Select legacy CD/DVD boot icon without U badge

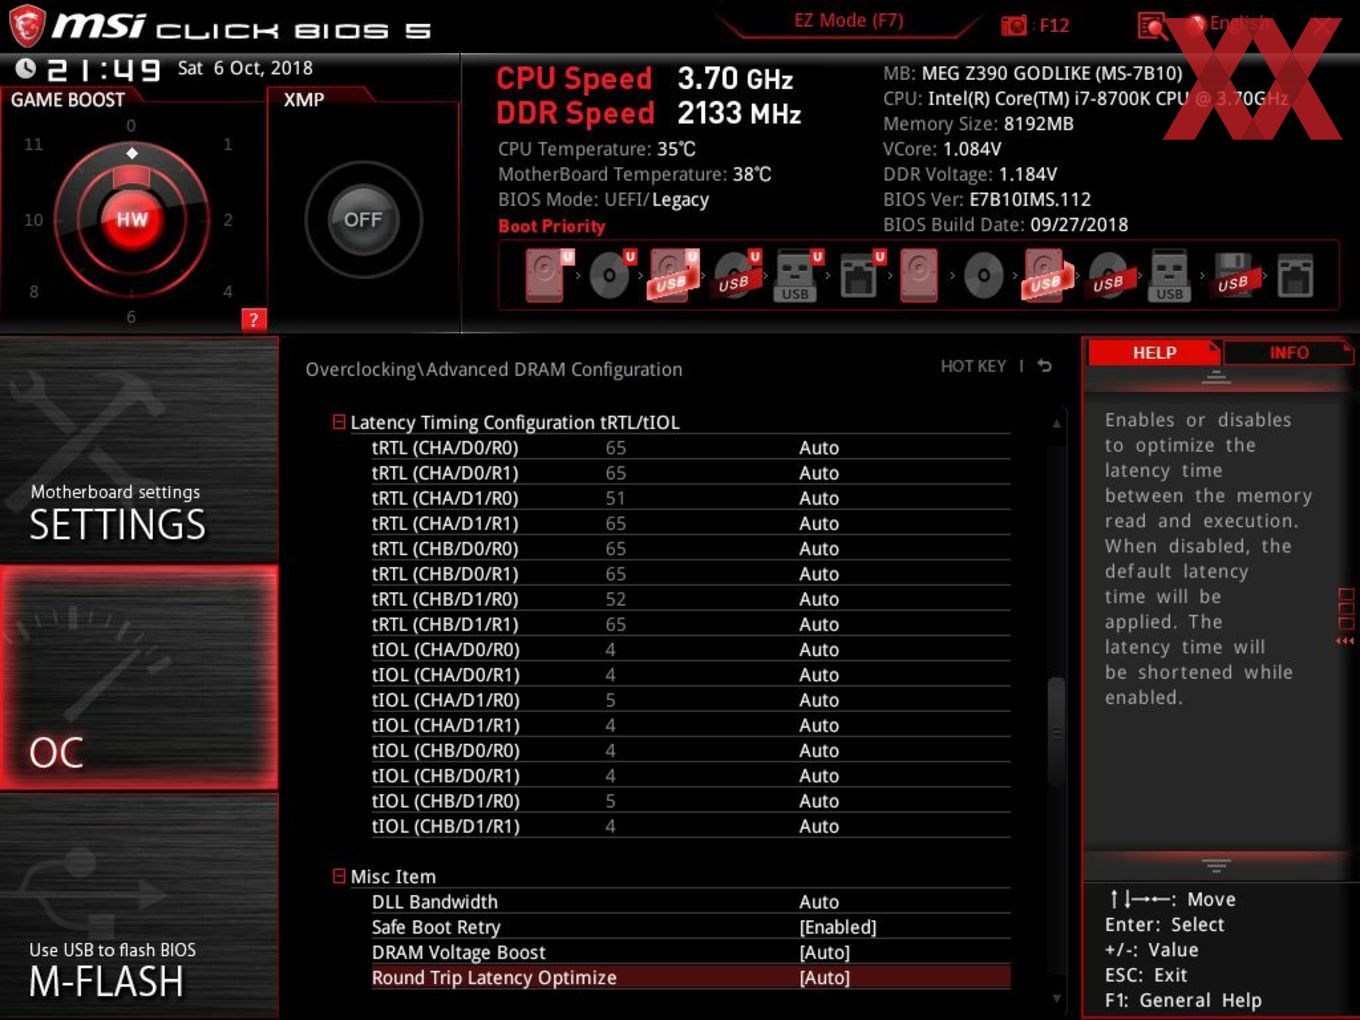tap(984, 275)
